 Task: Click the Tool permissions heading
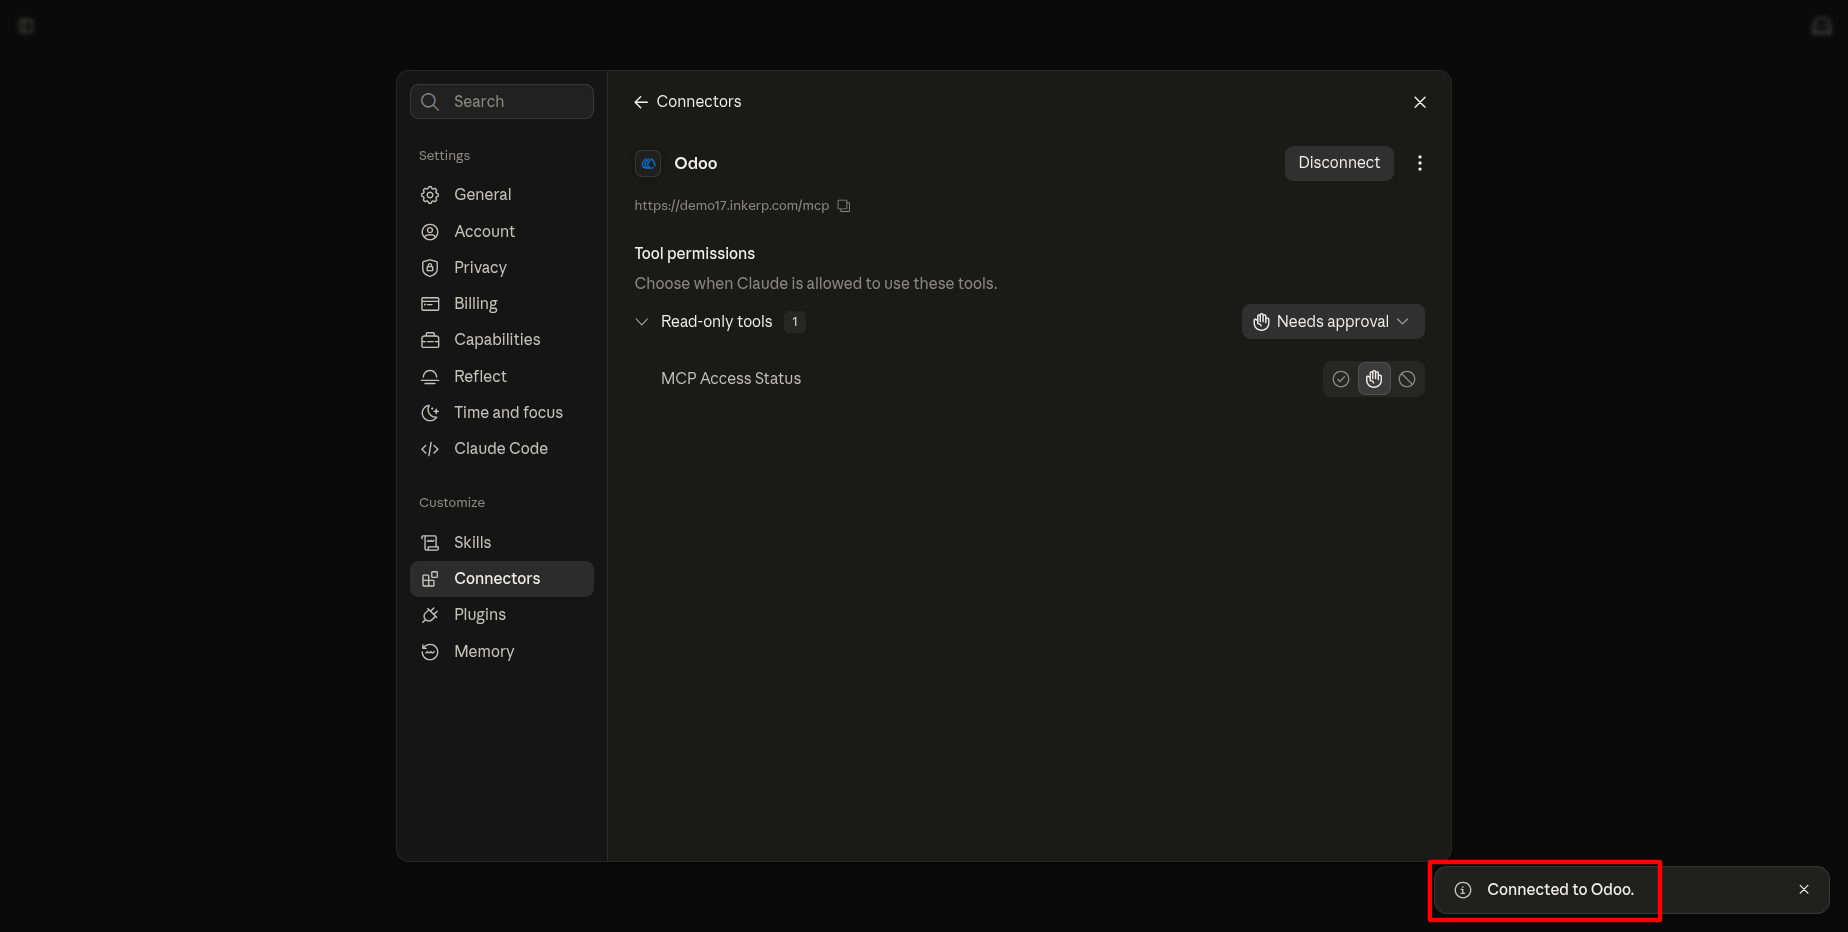tap(695, 254)
